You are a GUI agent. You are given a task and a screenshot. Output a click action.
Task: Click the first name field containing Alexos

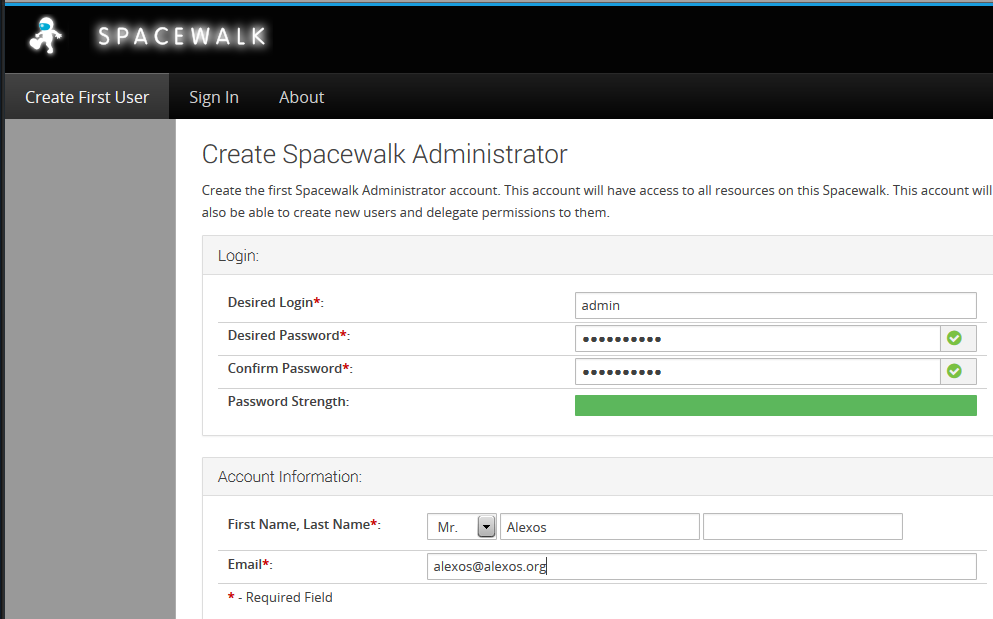[x=600, y=526]
